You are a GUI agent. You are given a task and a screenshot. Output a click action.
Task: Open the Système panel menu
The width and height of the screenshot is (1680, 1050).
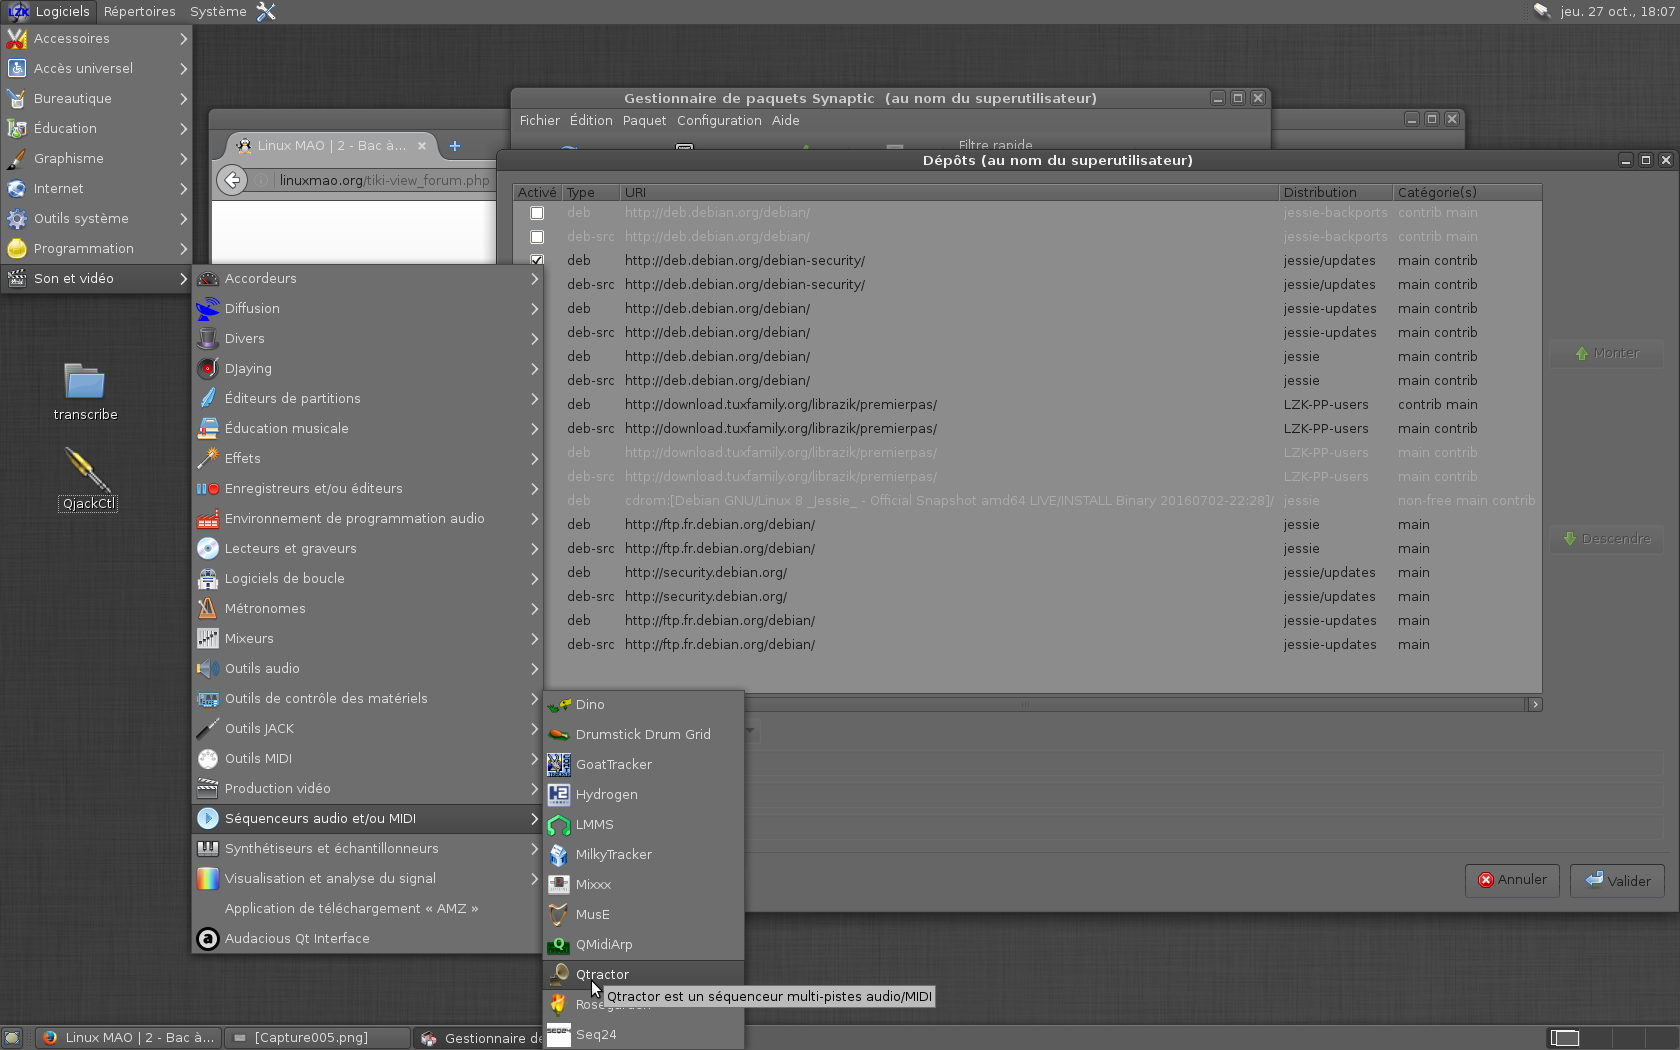click(x=218, y=11)
